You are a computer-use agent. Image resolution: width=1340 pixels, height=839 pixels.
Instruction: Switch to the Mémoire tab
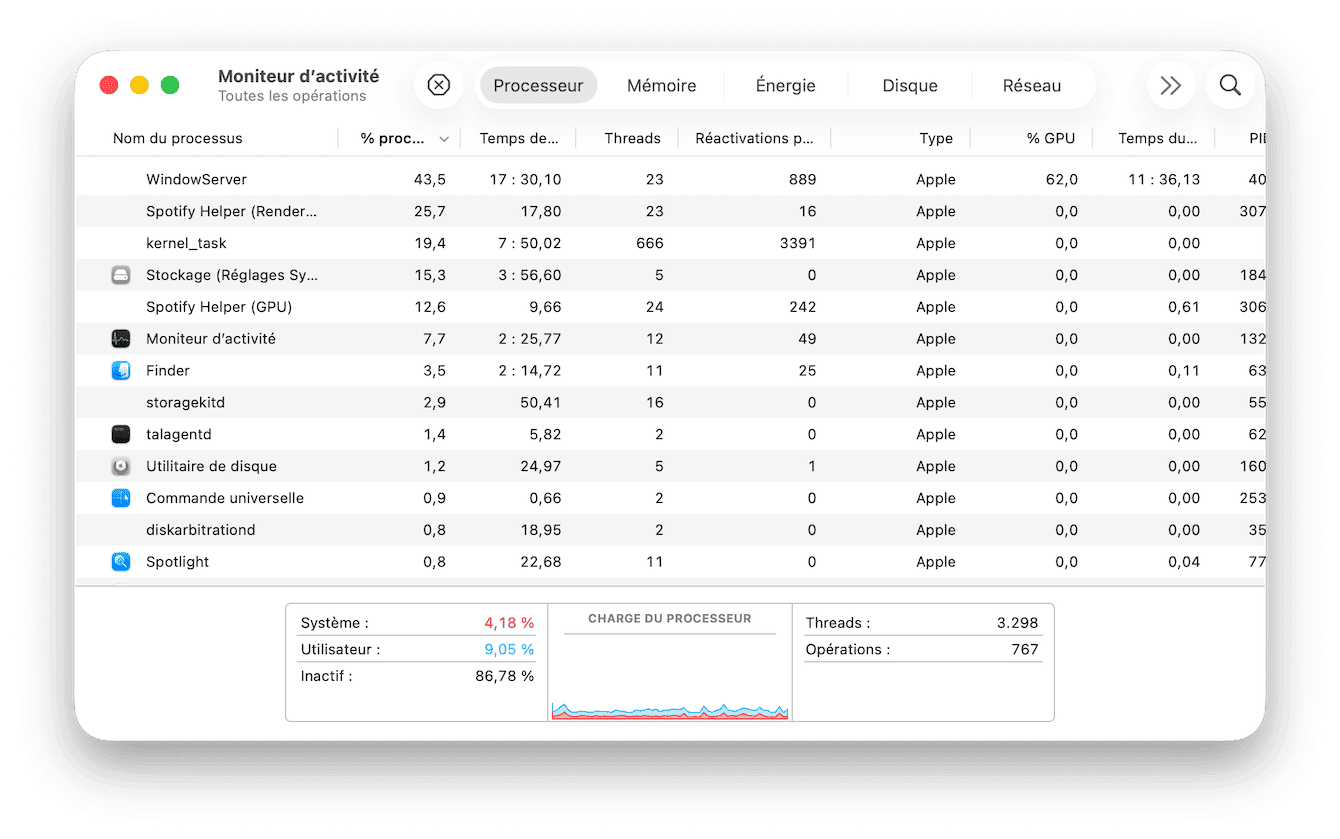tap(661, 85)
